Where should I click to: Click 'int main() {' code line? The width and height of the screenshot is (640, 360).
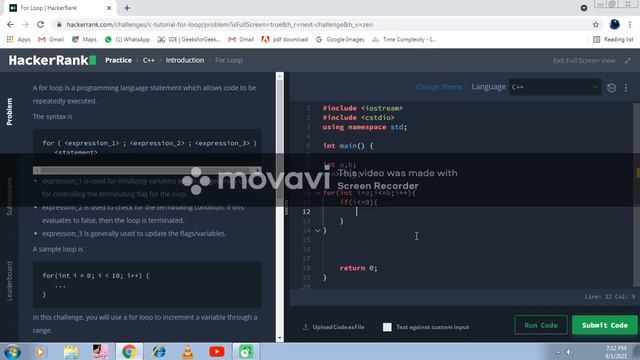[x=348, y=146]
